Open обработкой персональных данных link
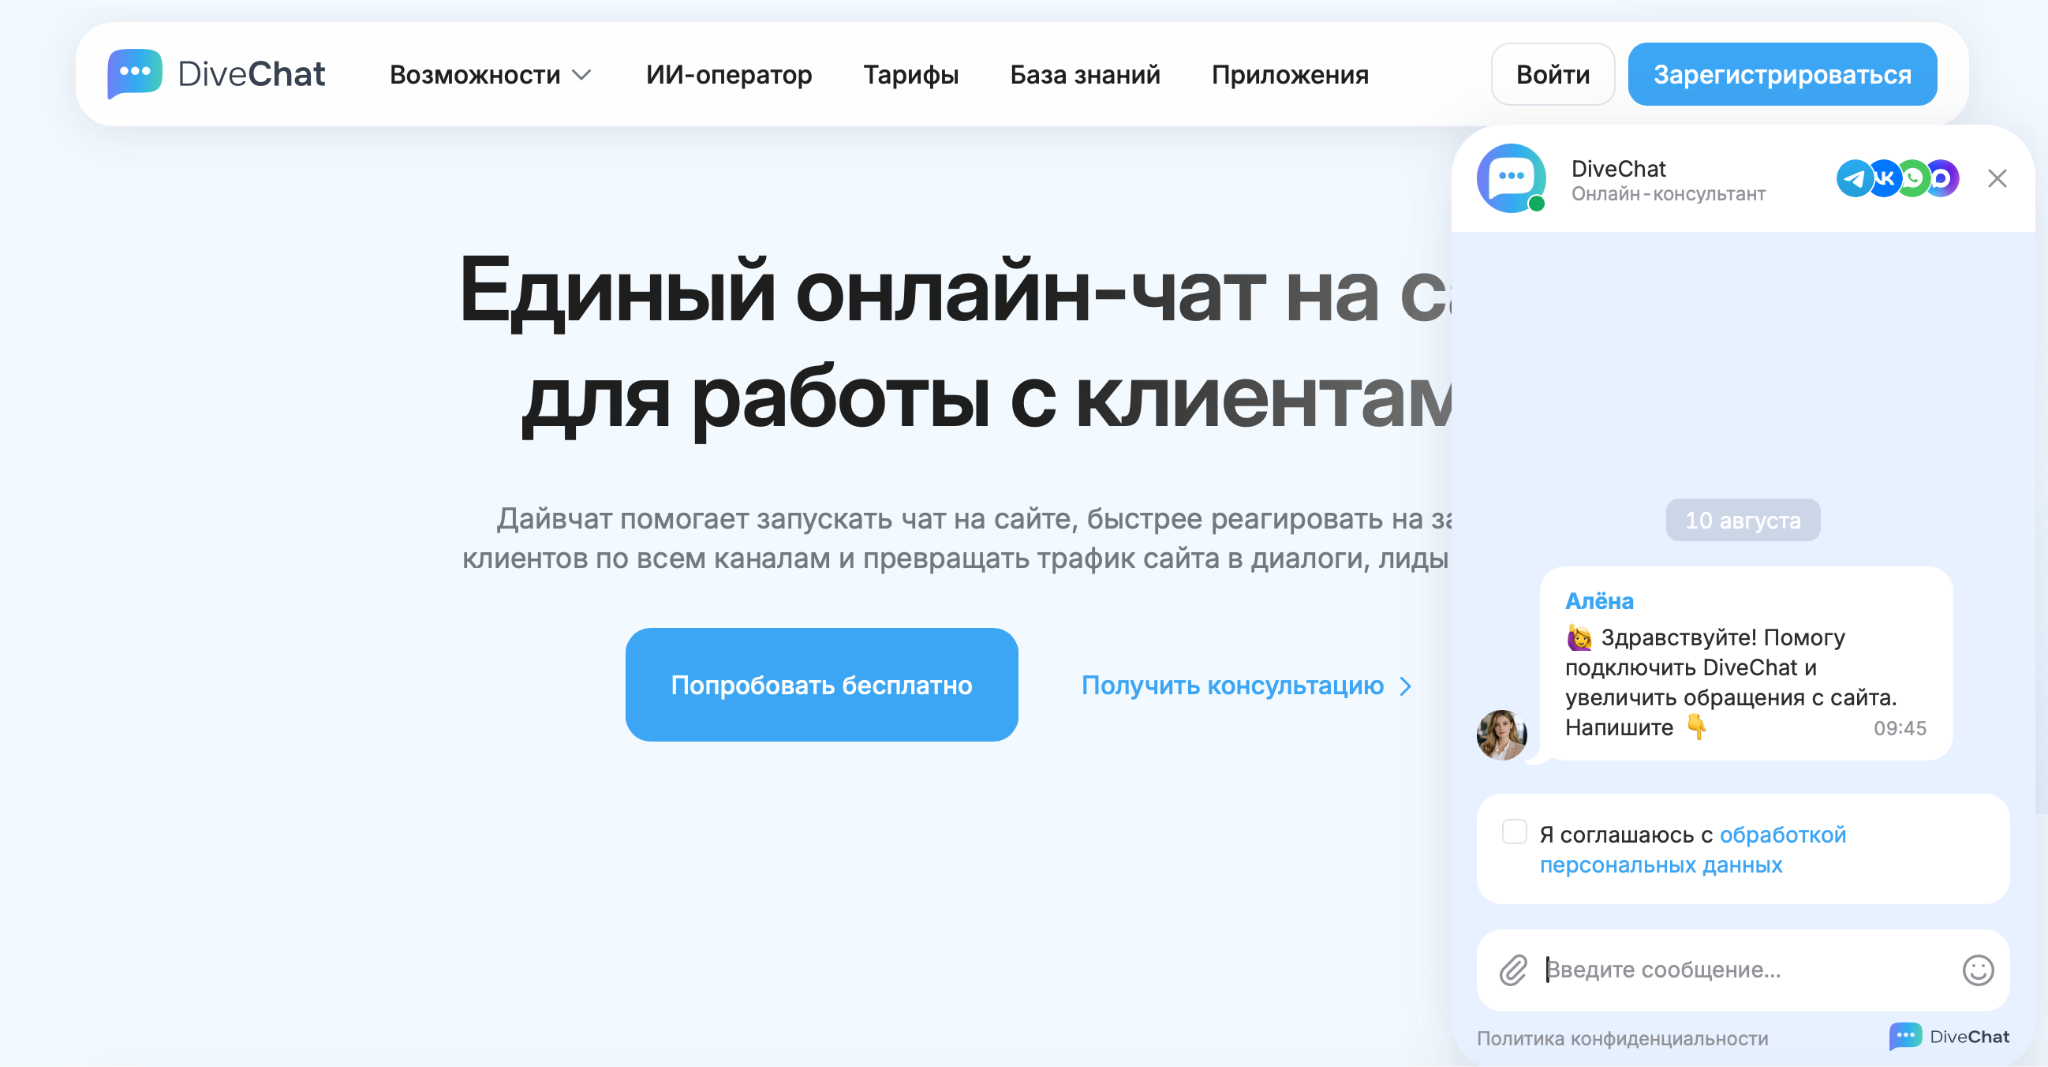 tap(1693, 850)
